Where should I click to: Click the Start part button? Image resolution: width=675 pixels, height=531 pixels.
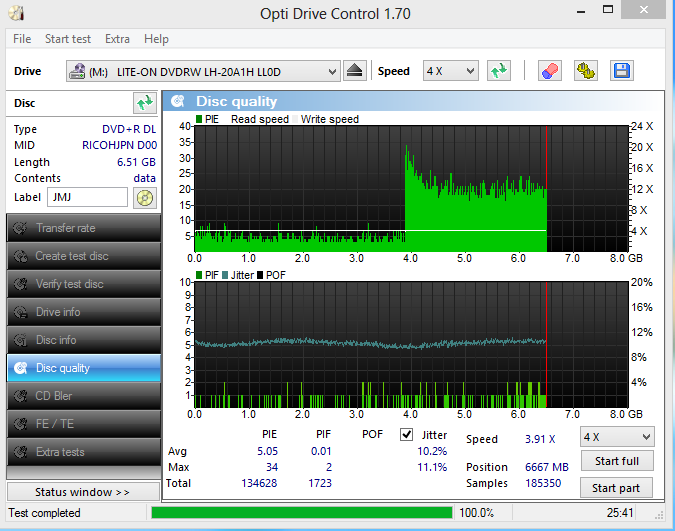[x=616, y=488]
